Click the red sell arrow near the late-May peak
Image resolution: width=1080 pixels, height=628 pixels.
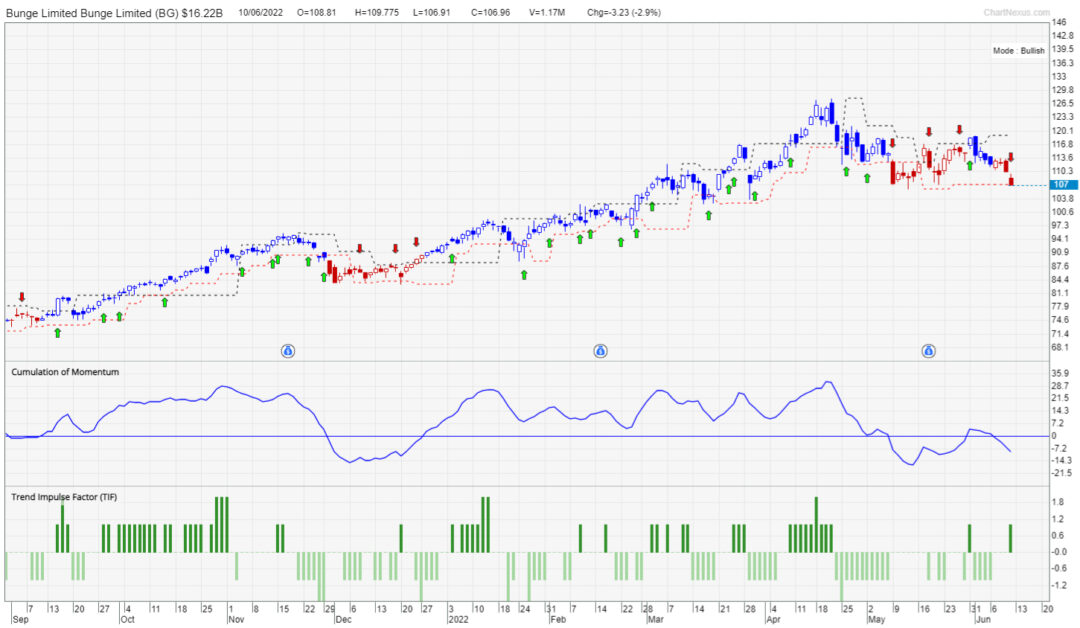[960, 128]
